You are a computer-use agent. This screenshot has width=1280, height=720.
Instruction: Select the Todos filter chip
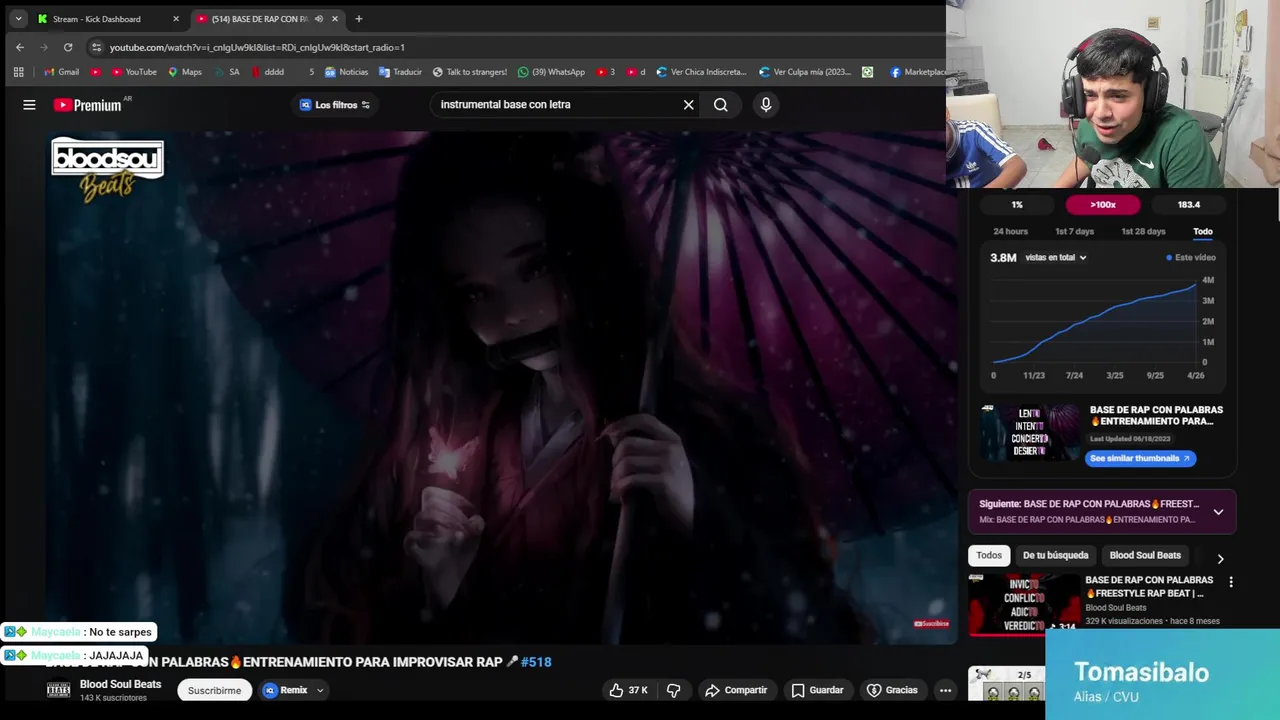point(989,555)
